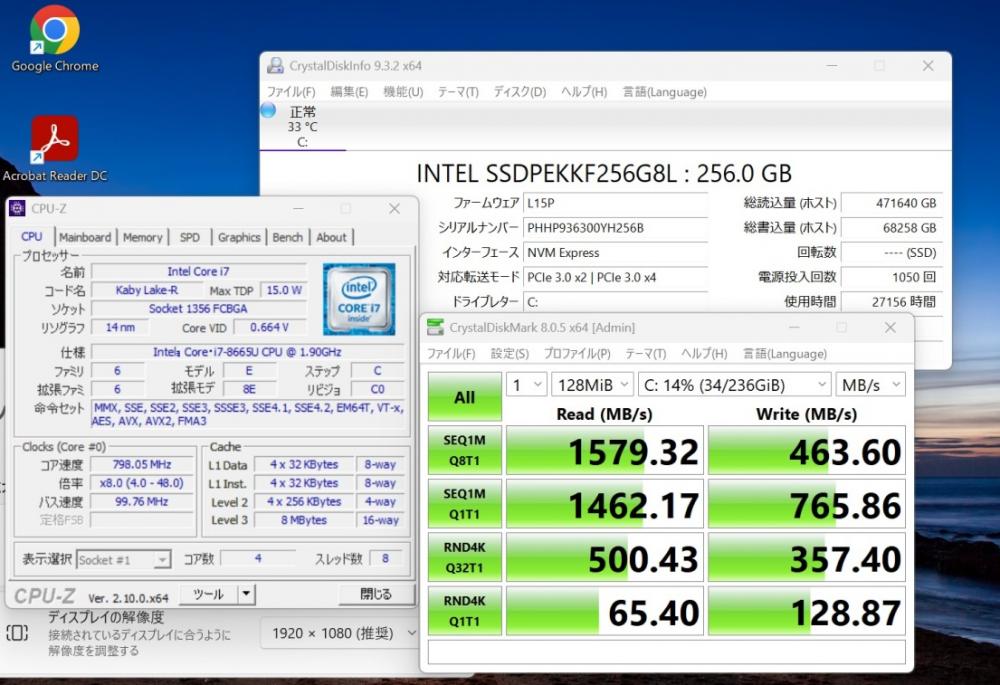Open ファイル(F) menu in CrystalDiskInfo
This screenshot has width=1000, height=685.
click(291, 92)
